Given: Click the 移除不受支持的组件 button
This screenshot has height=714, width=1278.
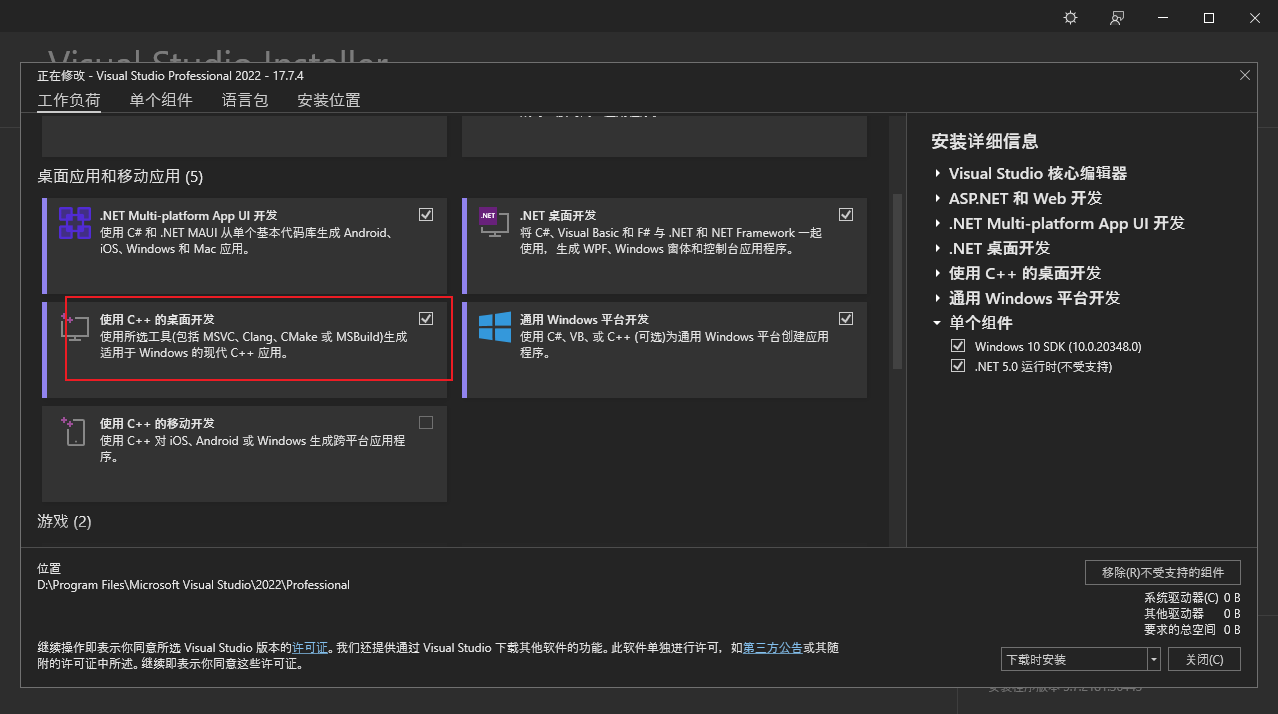Looking at the screenshot, I should click(x=1162, y=572).
